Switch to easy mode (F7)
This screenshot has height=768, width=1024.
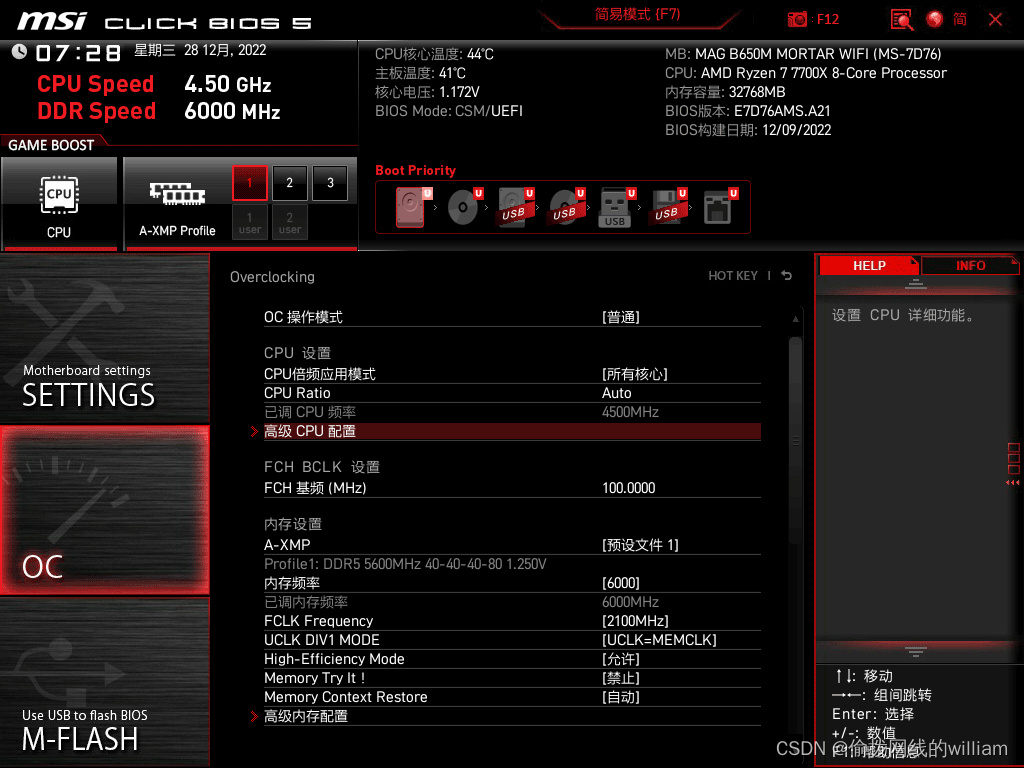pos(637,14)
